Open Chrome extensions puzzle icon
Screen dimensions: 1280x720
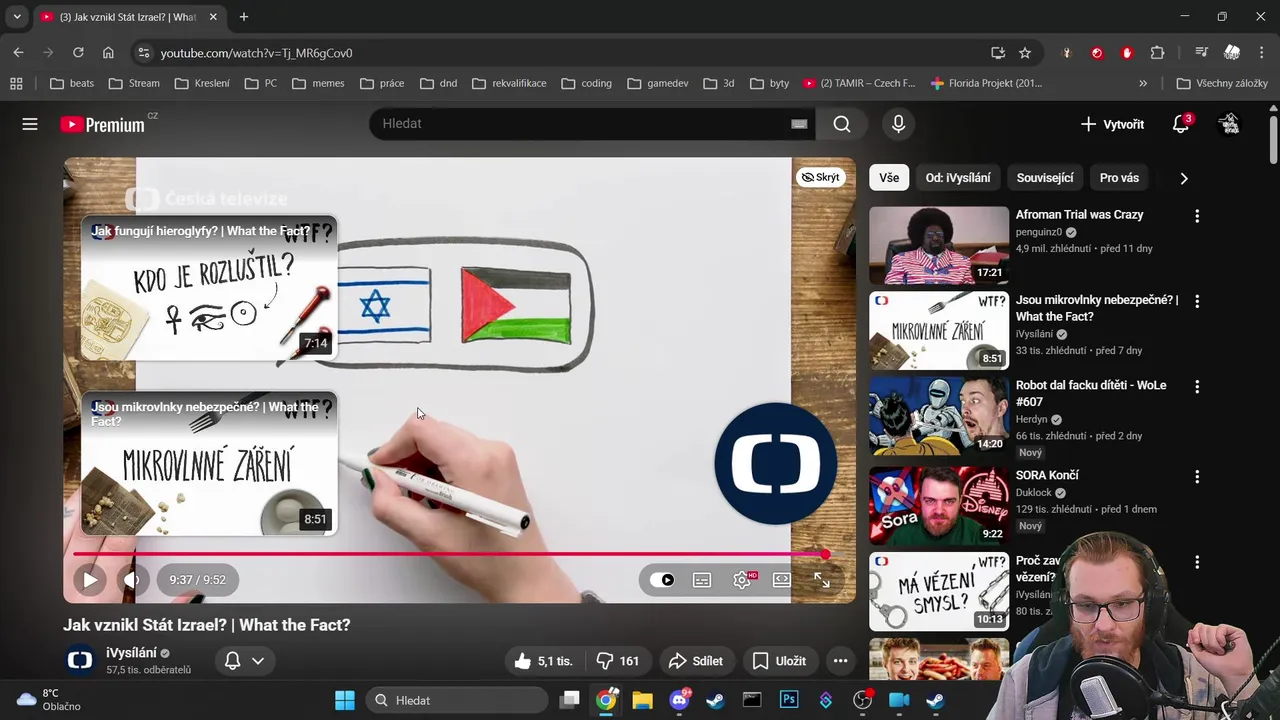pos(1157,53)
